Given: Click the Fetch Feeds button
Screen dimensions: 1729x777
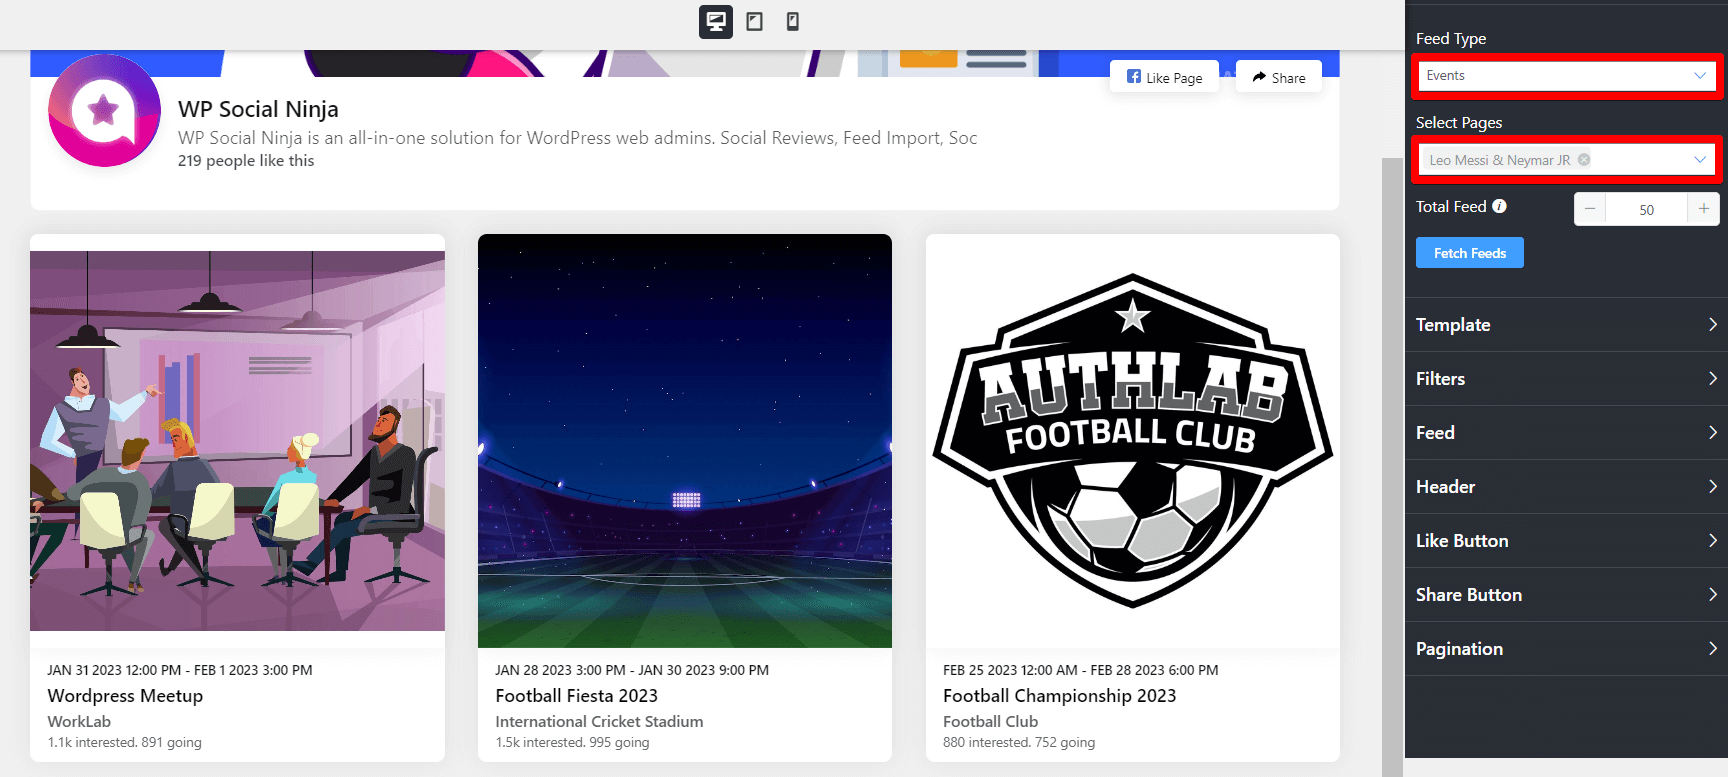Looking at the screenshot, I should pos(1469,252).
